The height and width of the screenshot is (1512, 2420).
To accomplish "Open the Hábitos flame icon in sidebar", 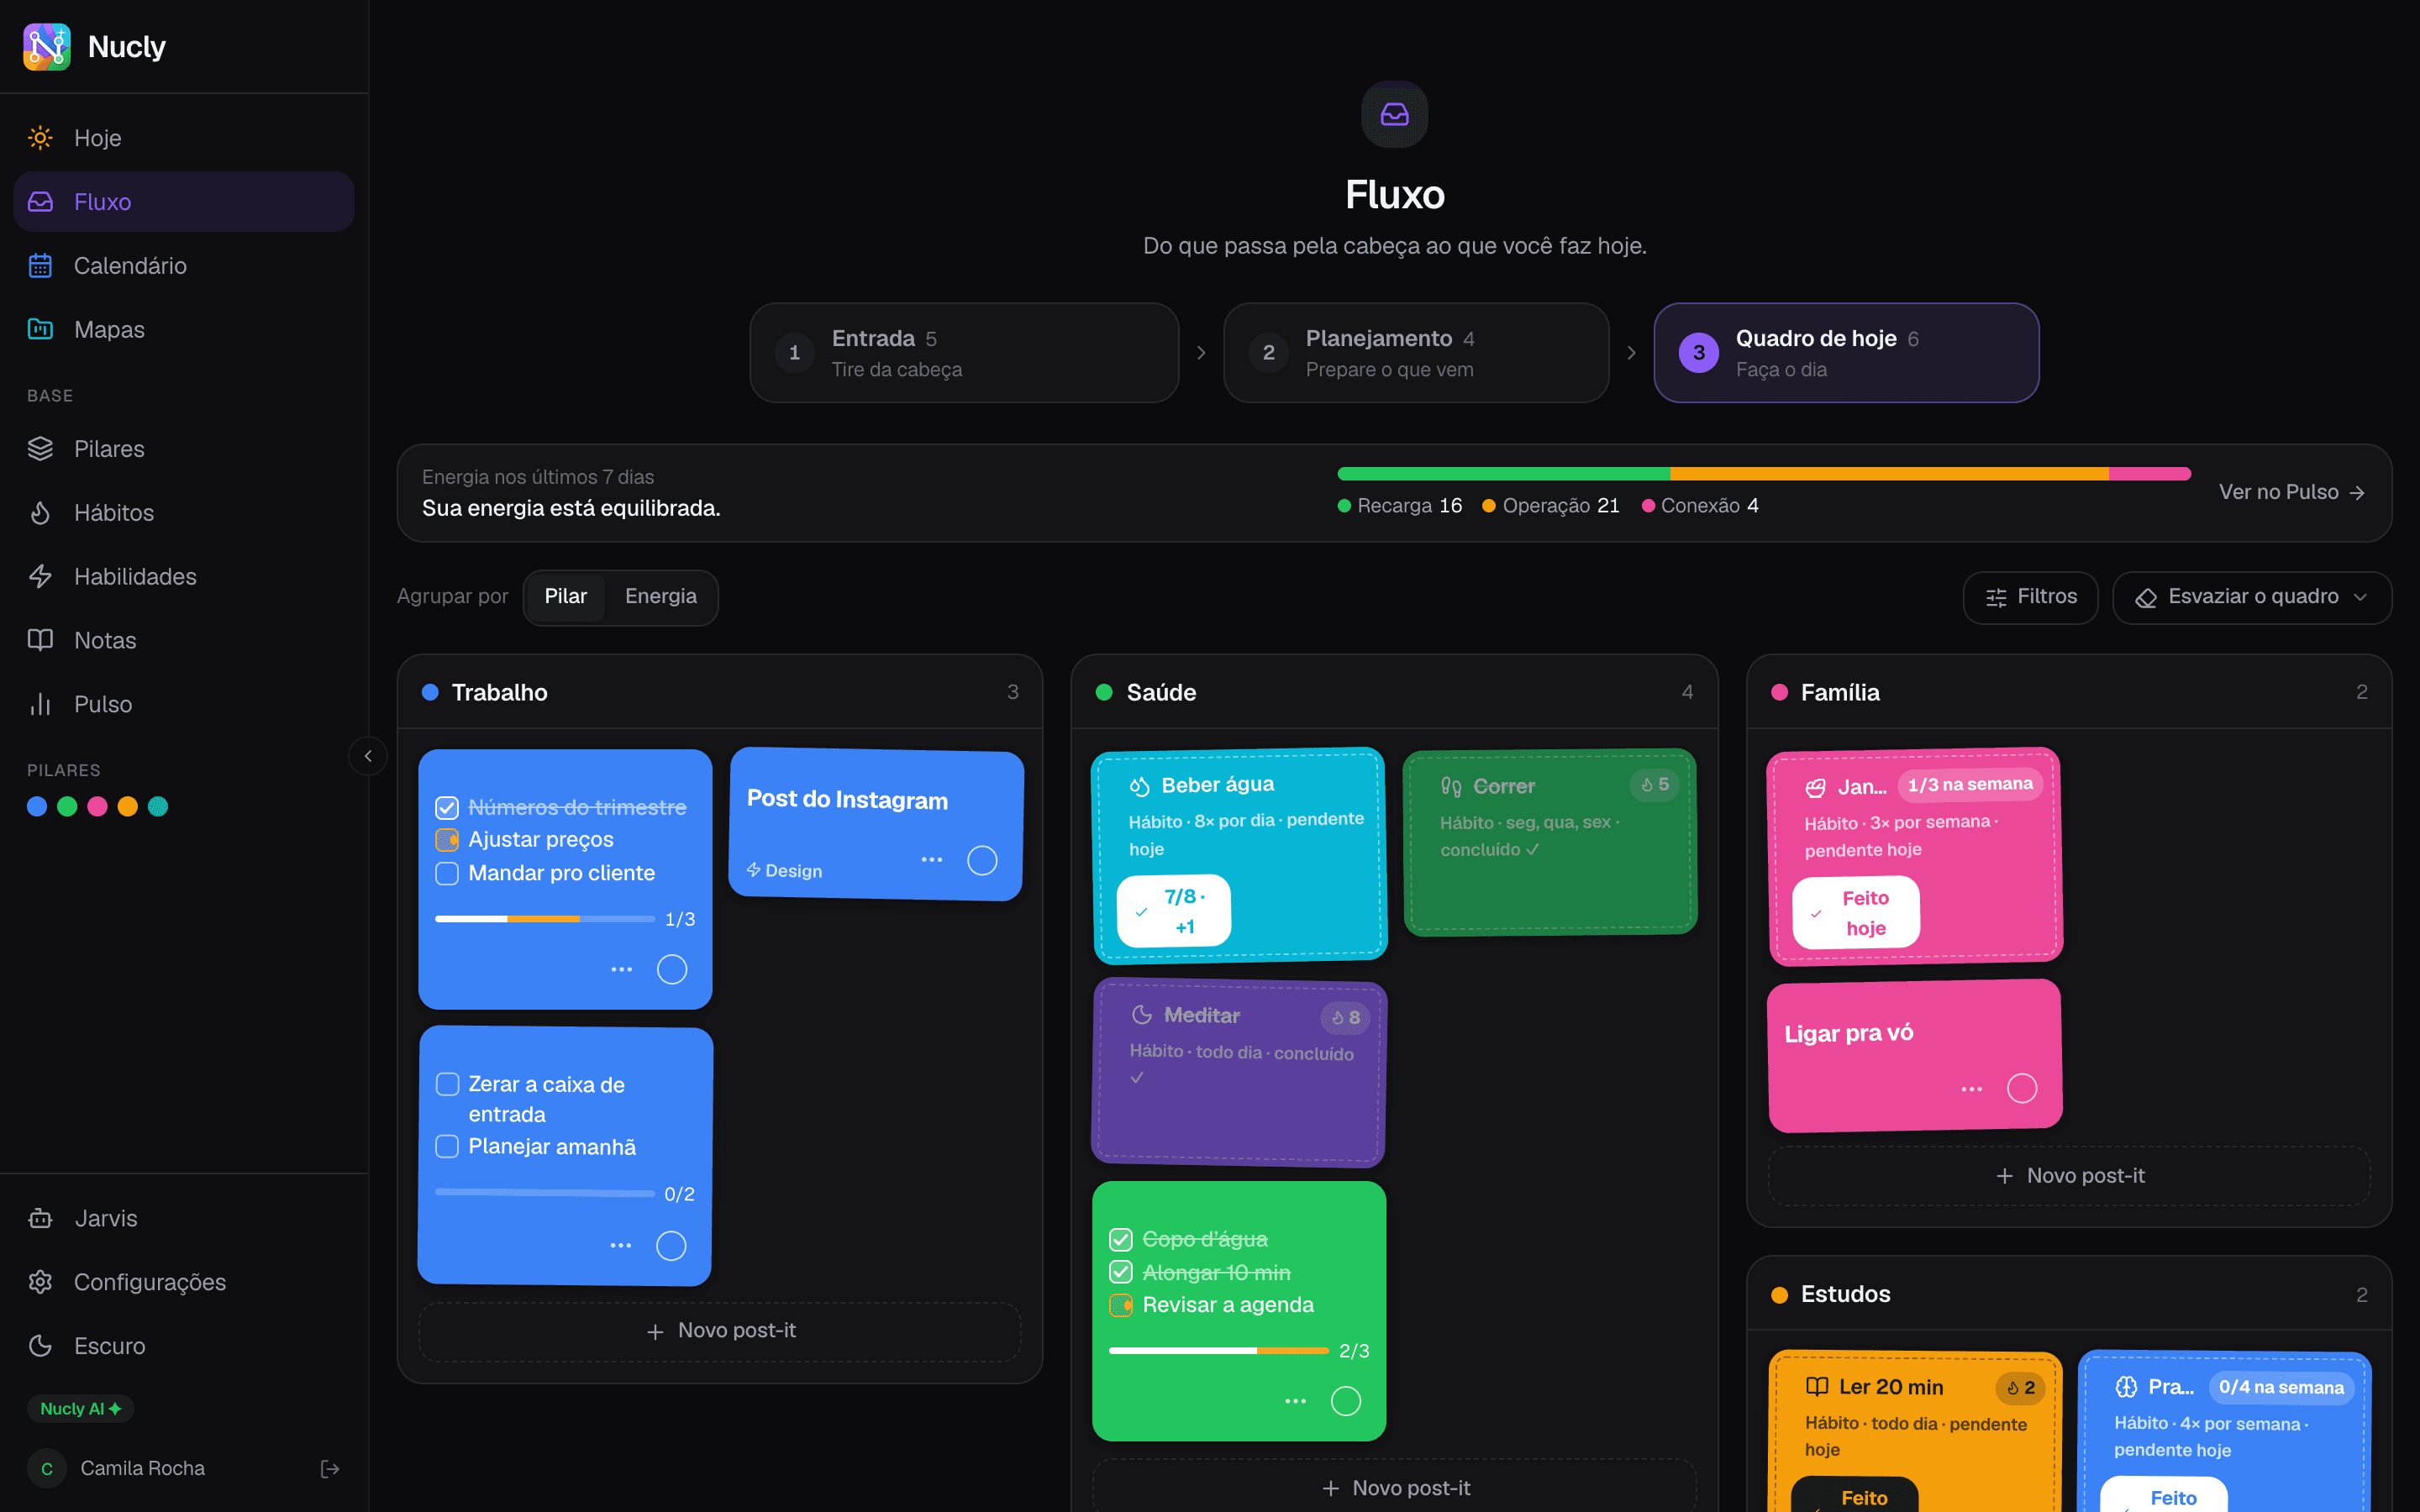I will [40, 513].
